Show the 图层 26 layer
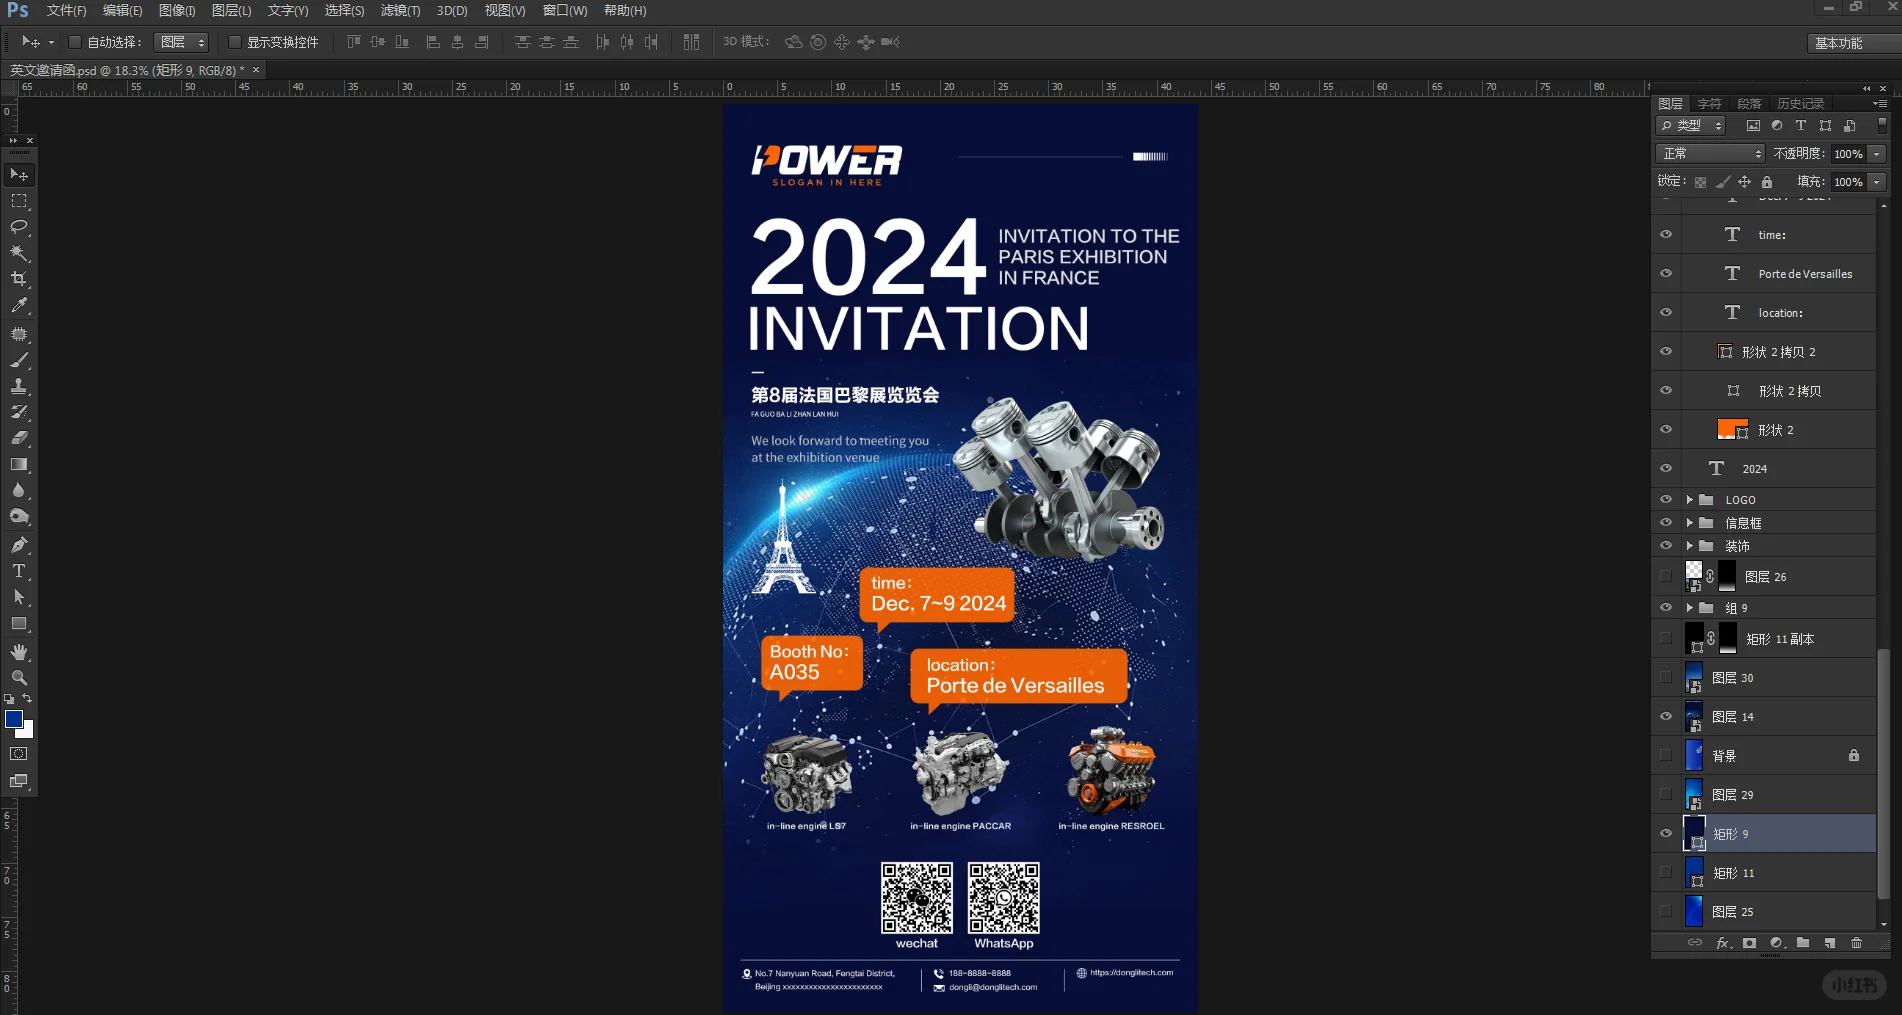The width and height of the screenshot is (1902, 1015). (x=1666, y=577)
